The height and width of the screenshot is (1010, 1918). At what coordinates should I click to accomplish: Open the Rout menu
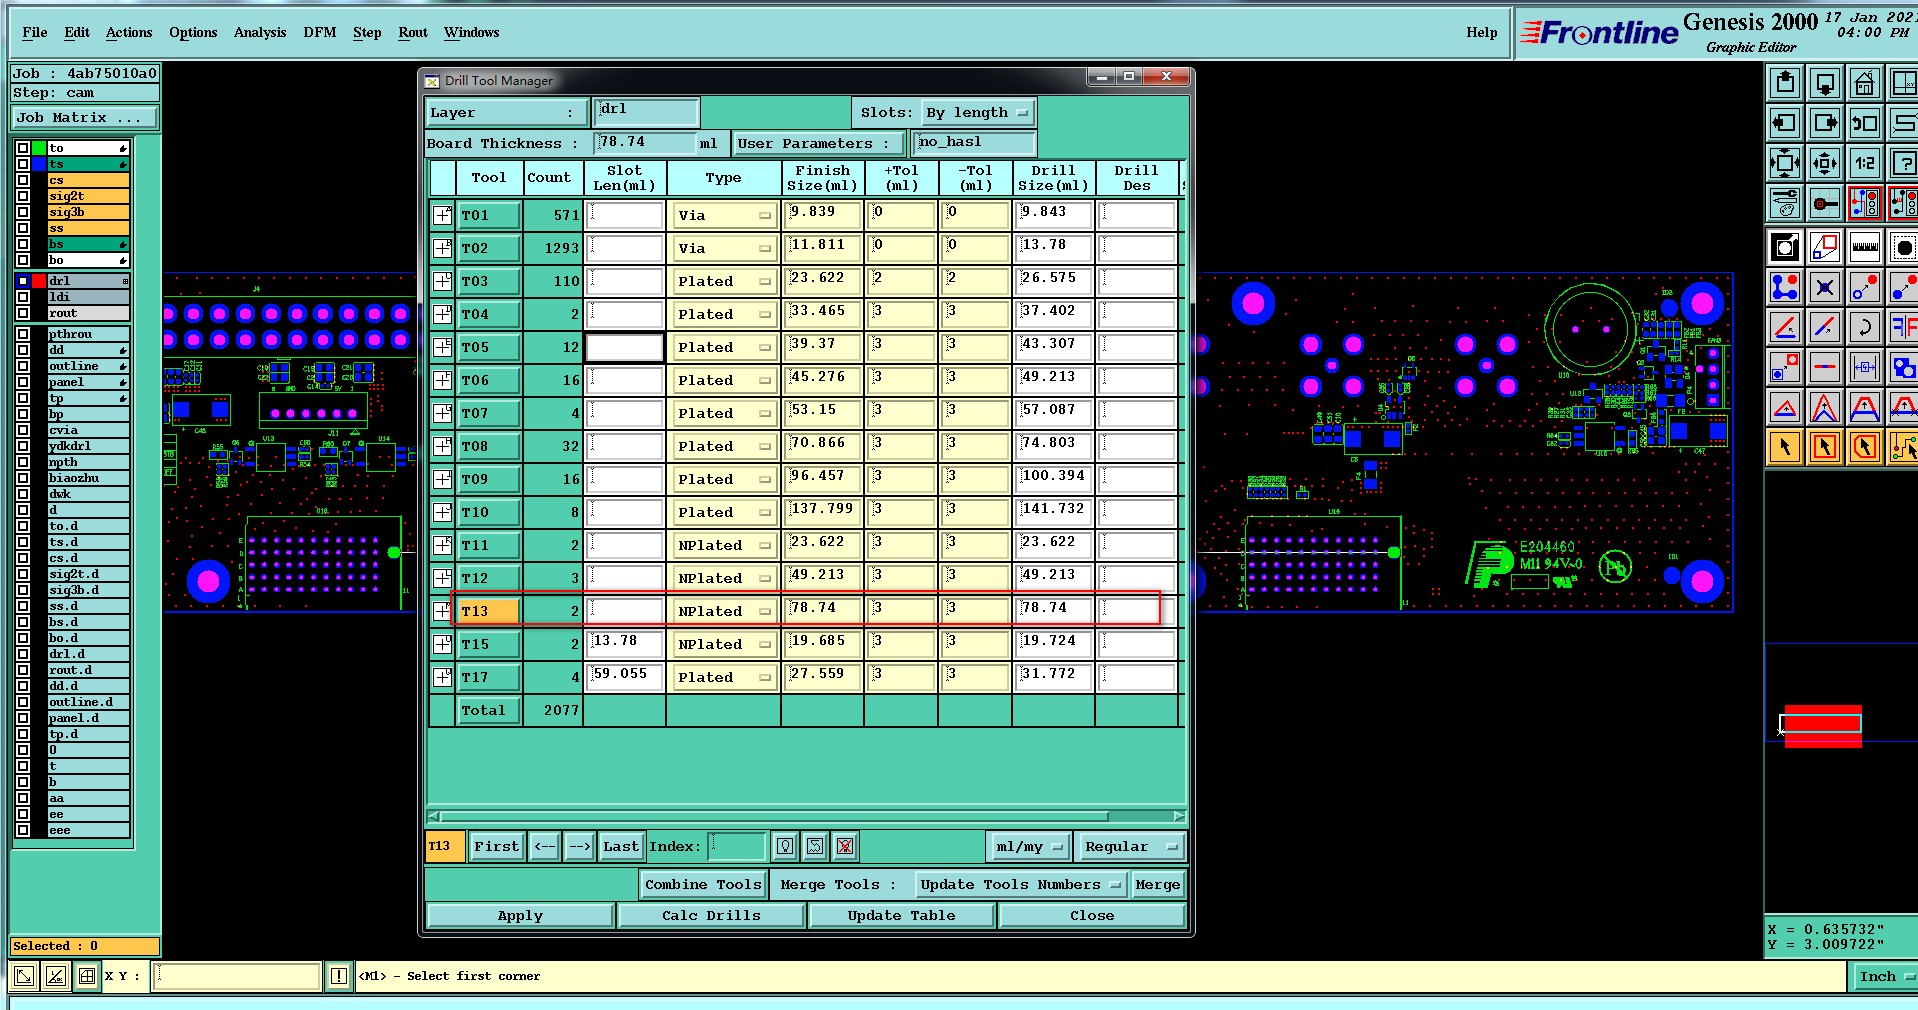coord(413,32)
